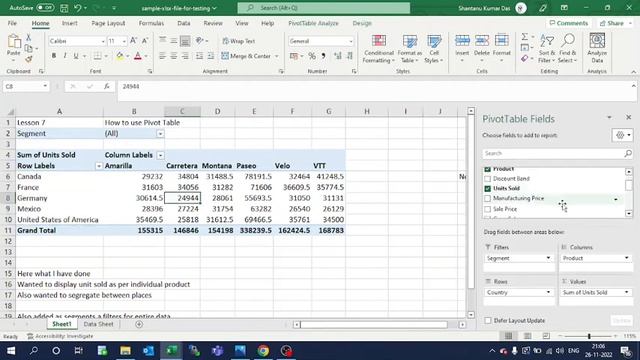Switch to Data tab

pyautogui.click(x=184, y=23)
